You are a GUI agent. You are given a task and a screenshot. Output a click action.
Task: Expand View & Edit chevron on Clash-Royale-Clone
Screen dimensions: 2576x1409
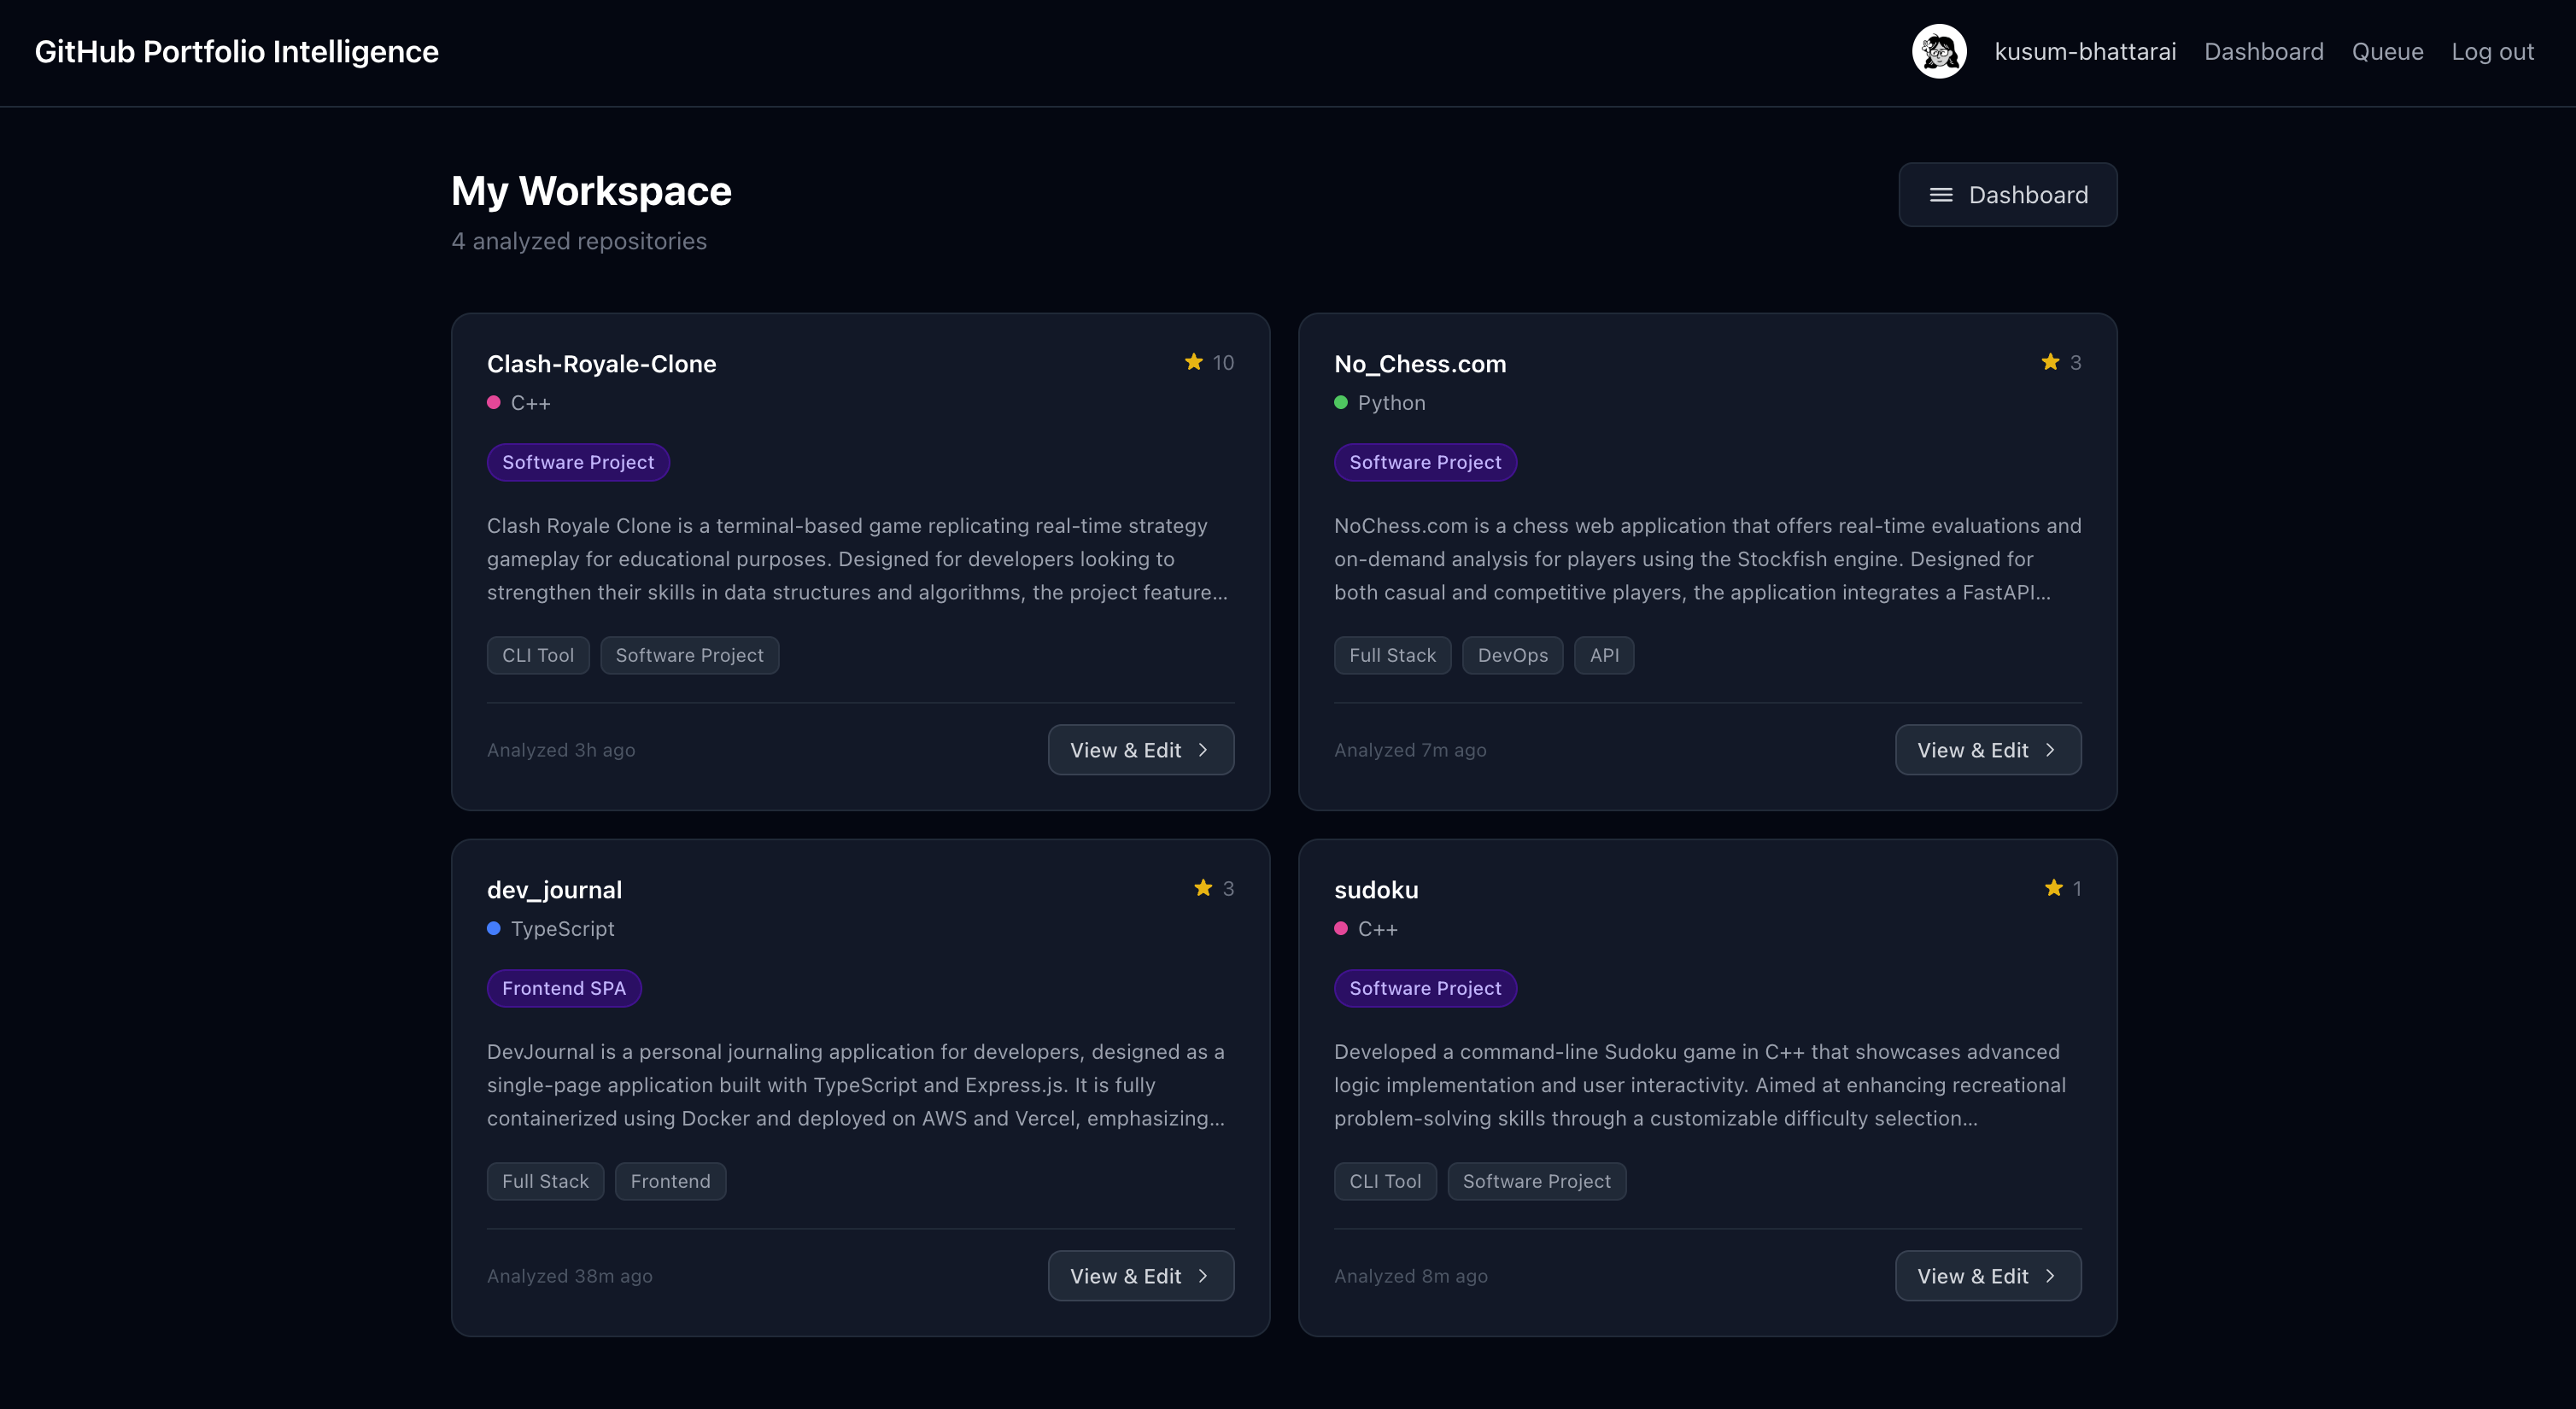(1203, 749)
